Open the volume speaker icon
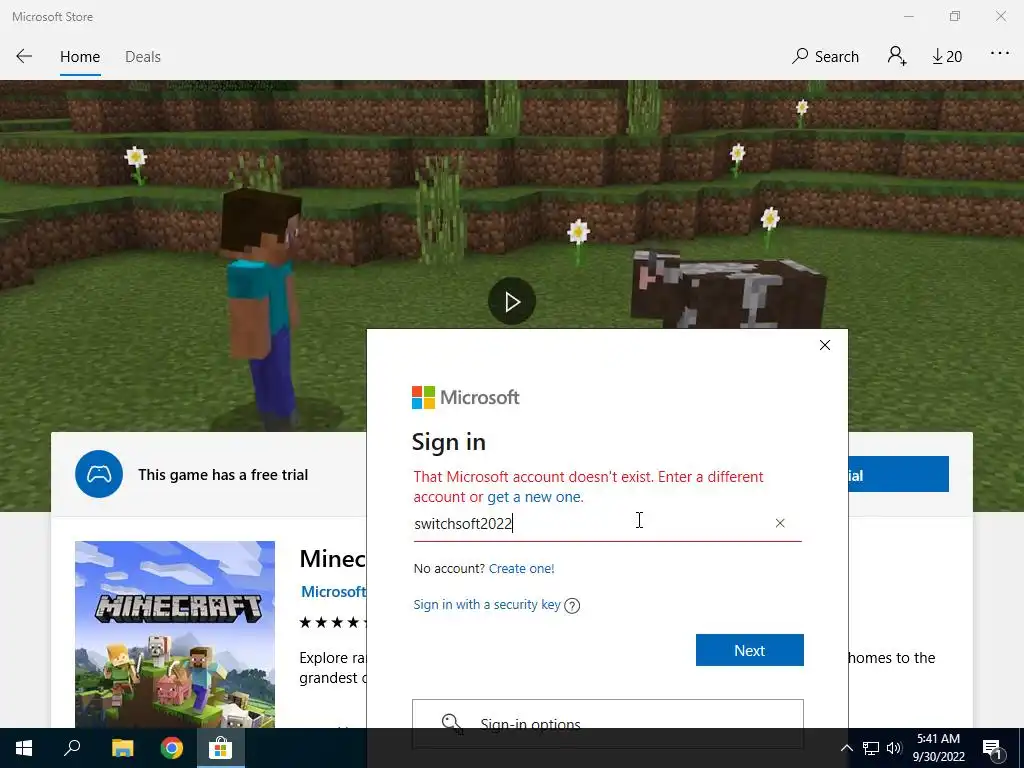Screen dimensions: 1024x768 click(x=894, y=748)
